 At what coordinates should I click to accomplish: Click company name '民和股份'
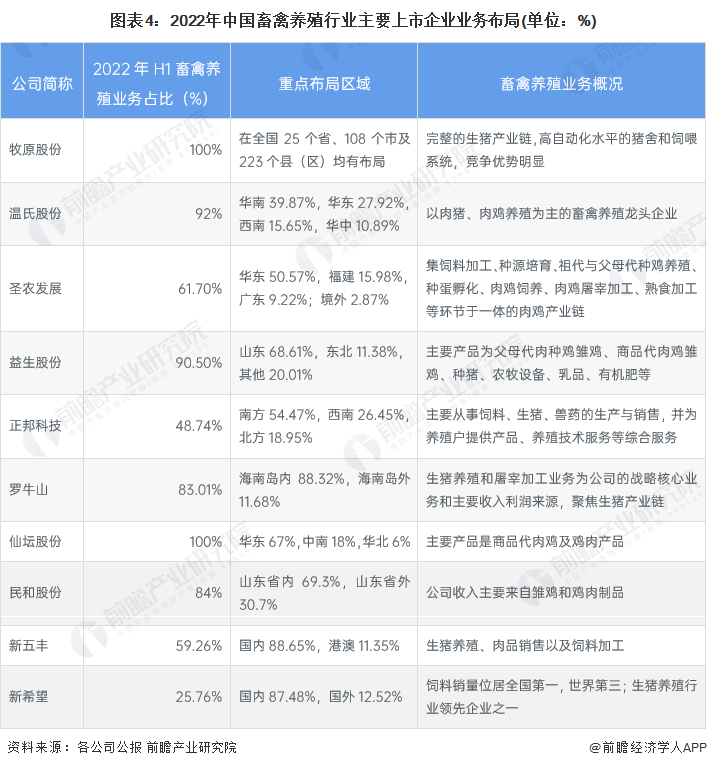[x=35, y=593]
